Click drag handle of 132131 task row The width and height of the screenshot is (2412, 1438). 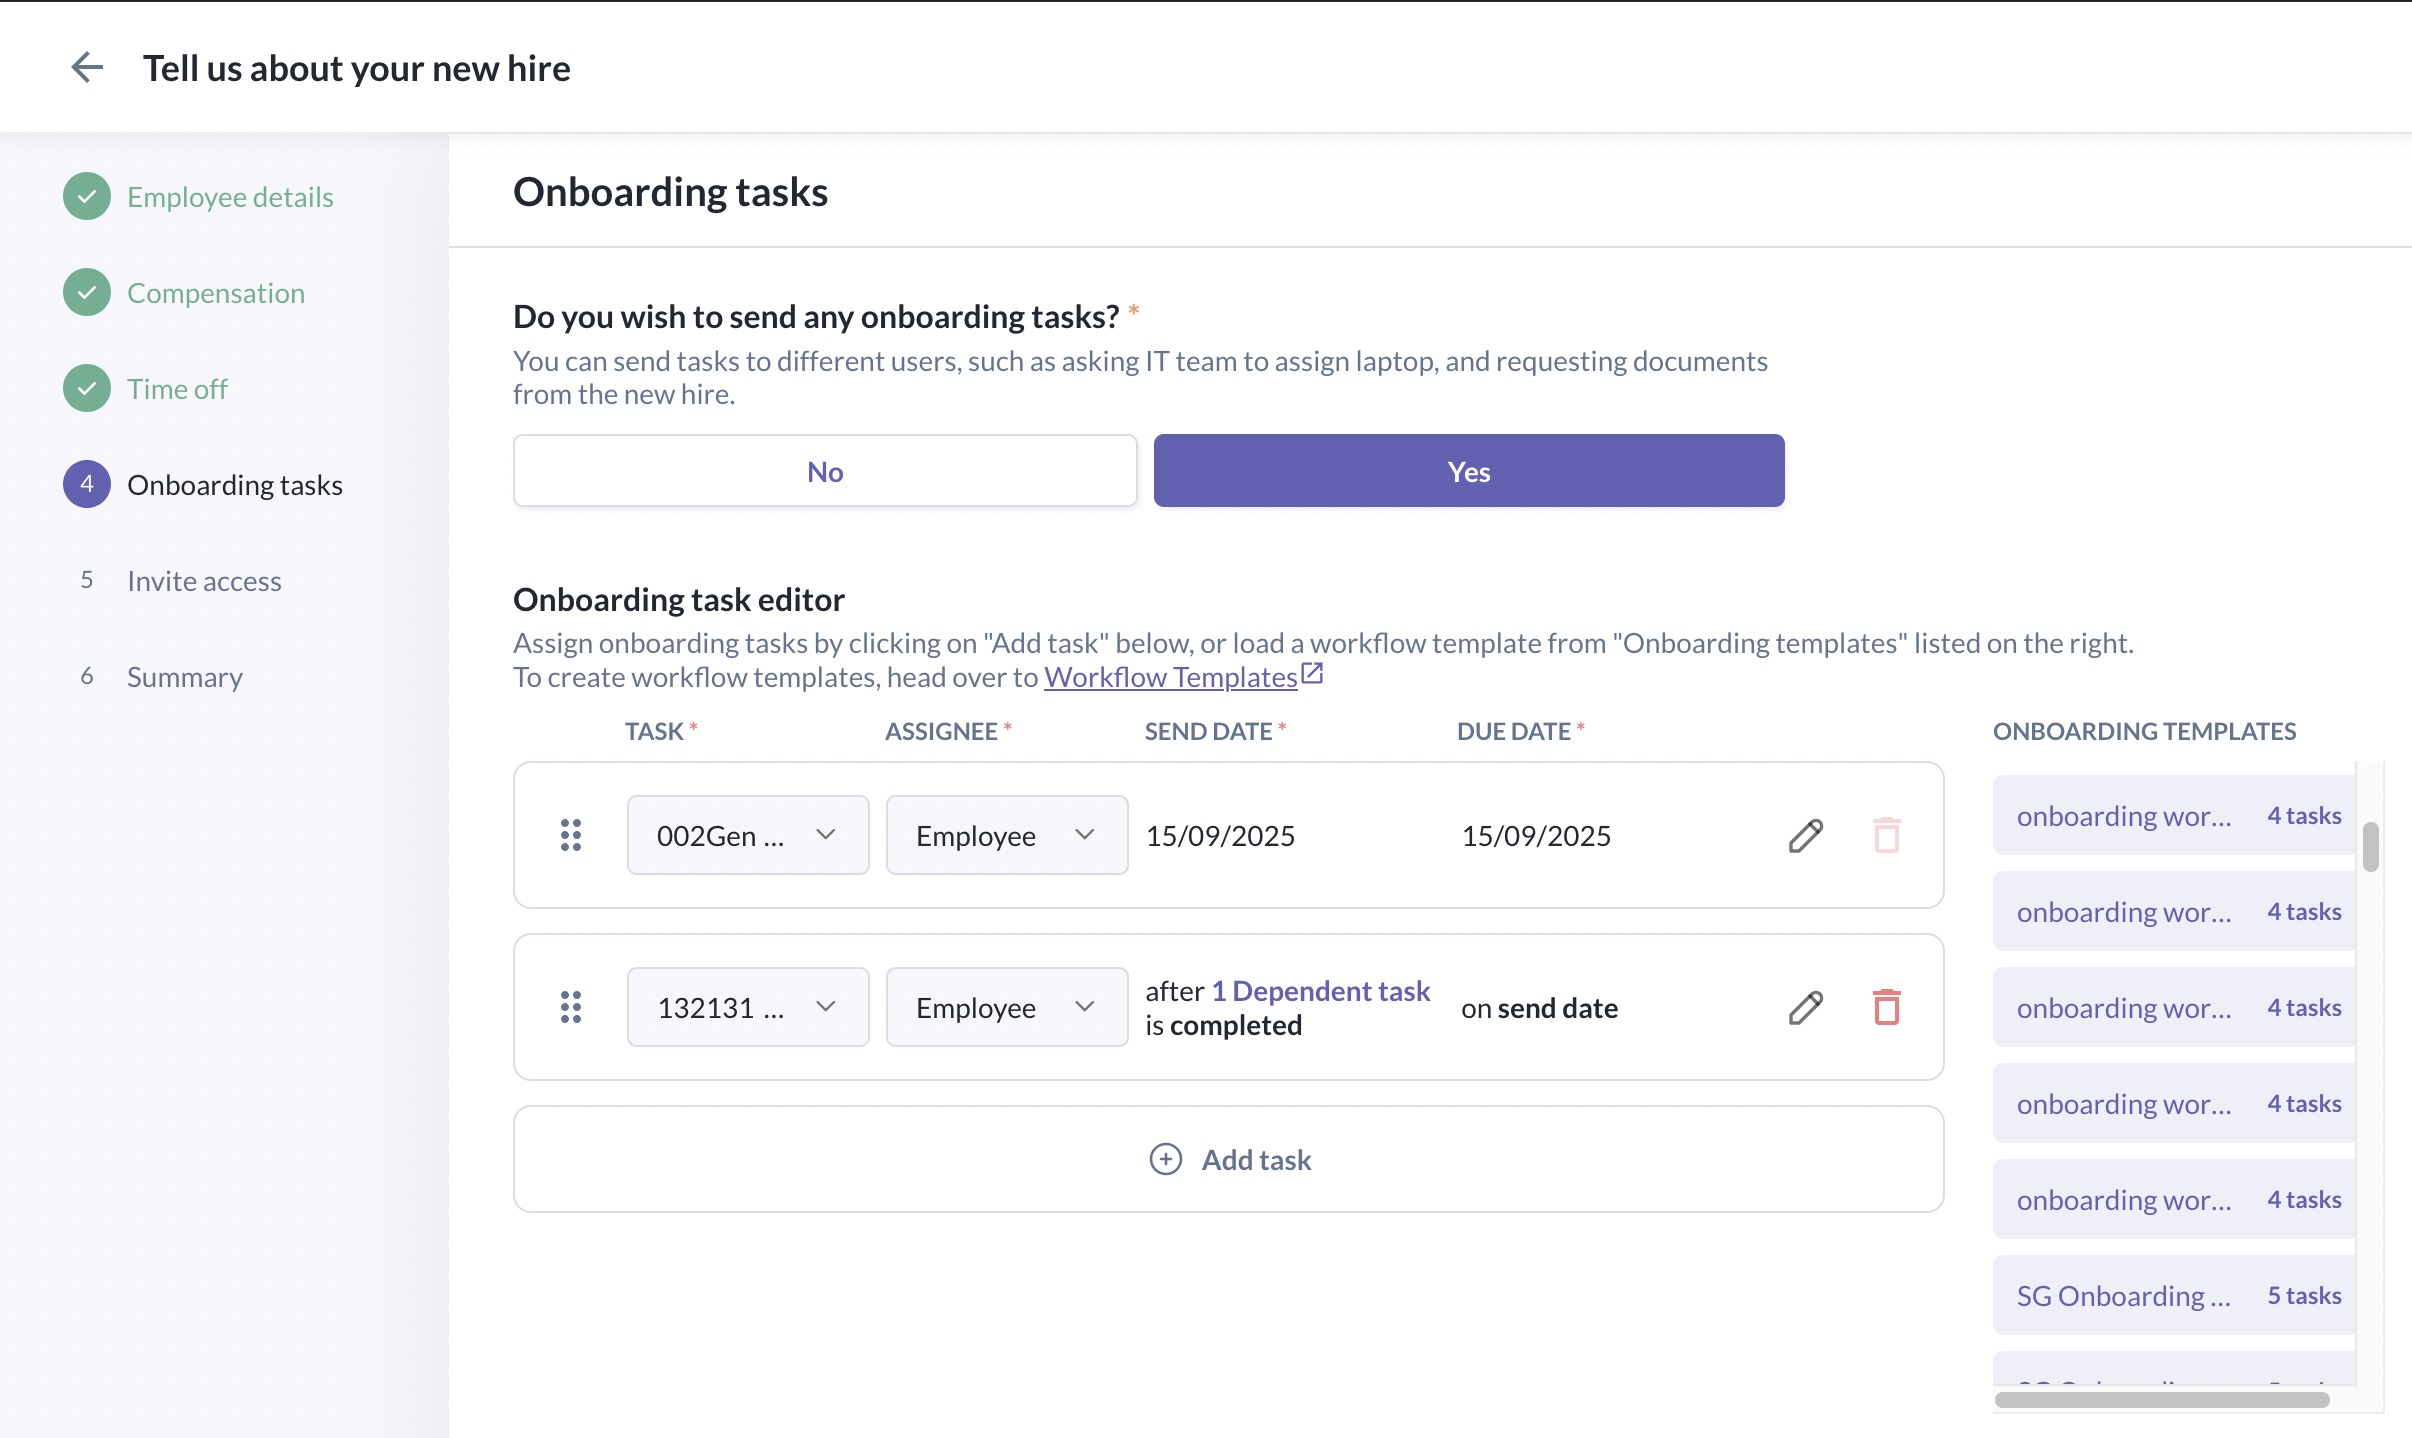pyautogui.click(x=571, y=1007)
